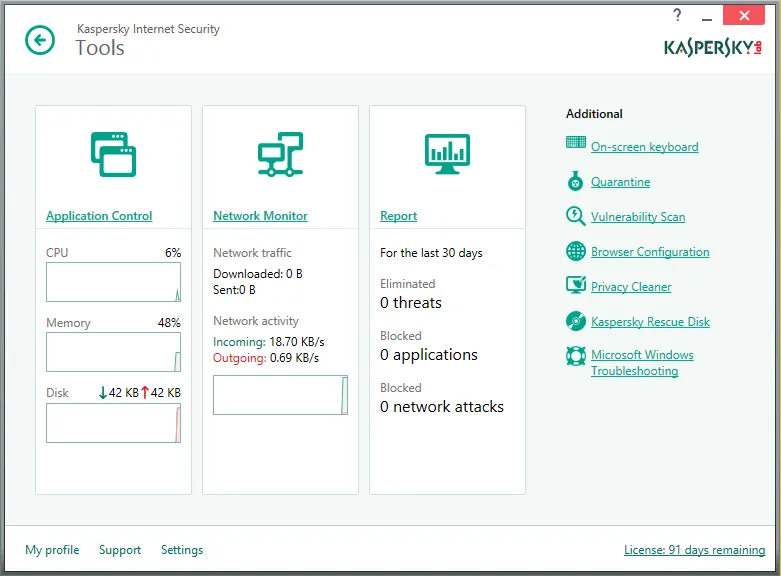
Task: Click 'Outgoing: 0.69 KB/s' text
Action: coord(266,358)
